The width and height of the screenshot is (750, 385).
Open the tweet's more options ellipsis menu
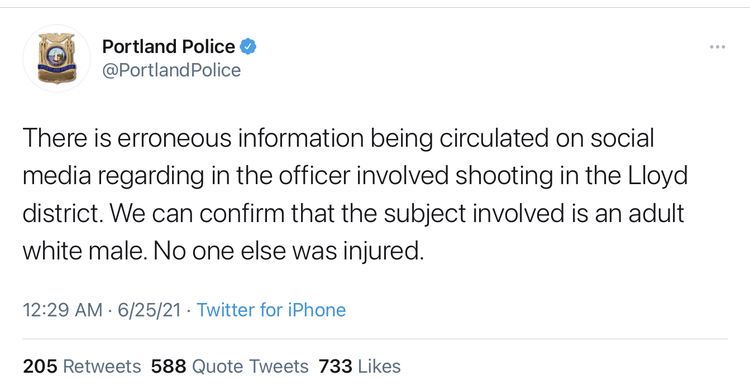tap(717, 47)
